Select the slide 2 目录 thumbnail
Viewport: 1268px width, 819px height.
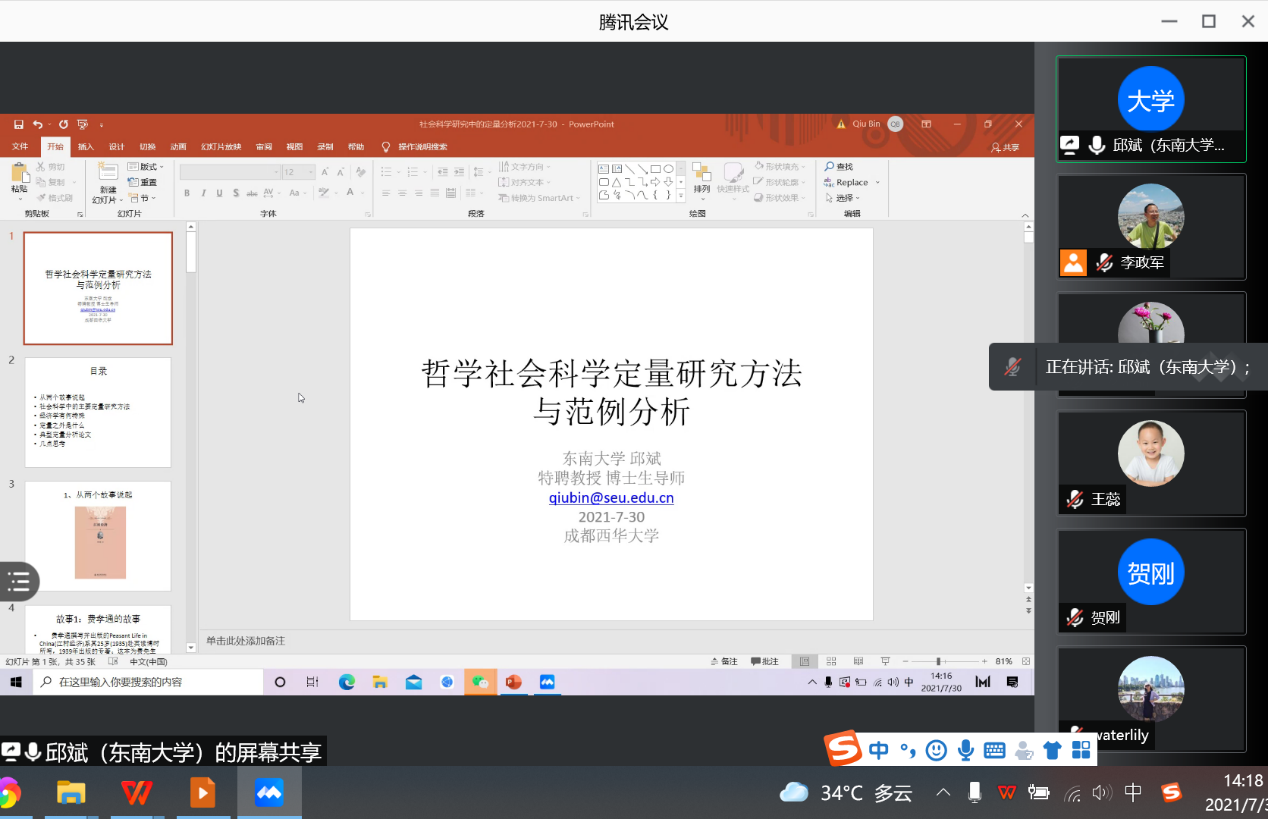98,412
